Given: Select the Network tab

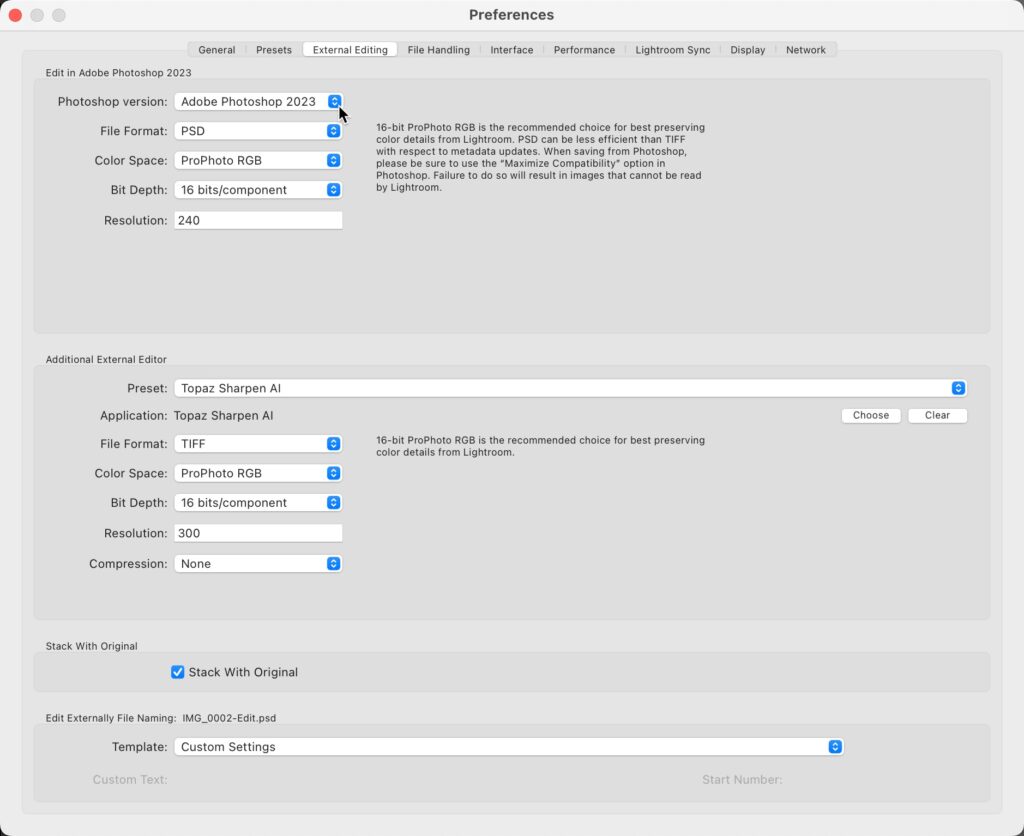Looking at the screenshot, I should tap(805, 50).
